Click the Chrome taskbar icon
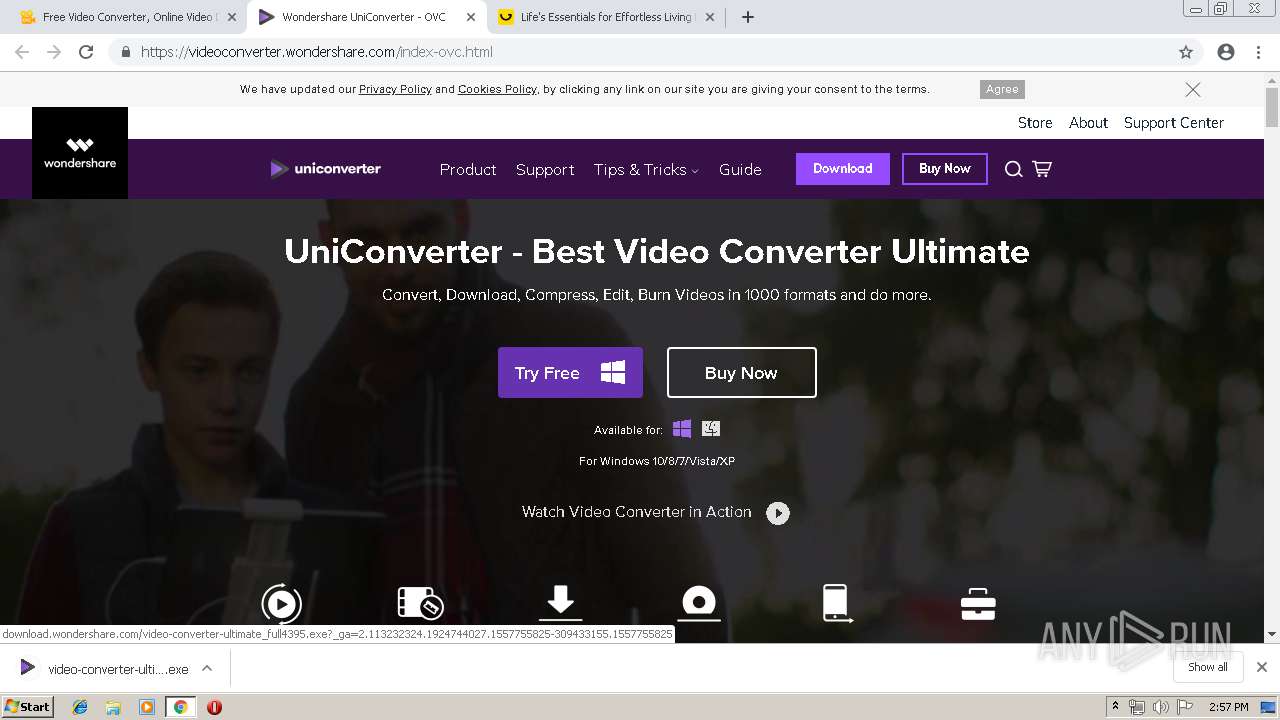 tap(180, 707)
